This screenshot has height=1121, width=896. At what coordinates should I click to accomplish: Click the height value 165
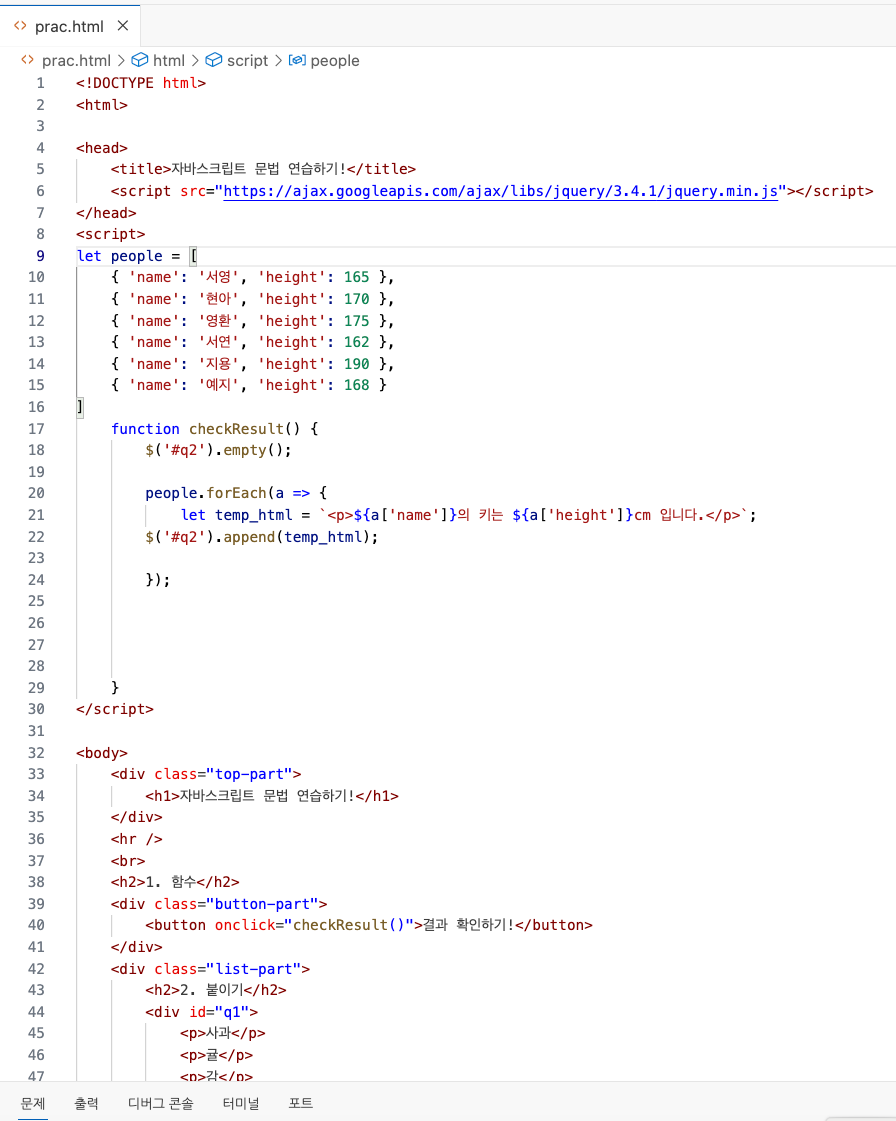356,277
